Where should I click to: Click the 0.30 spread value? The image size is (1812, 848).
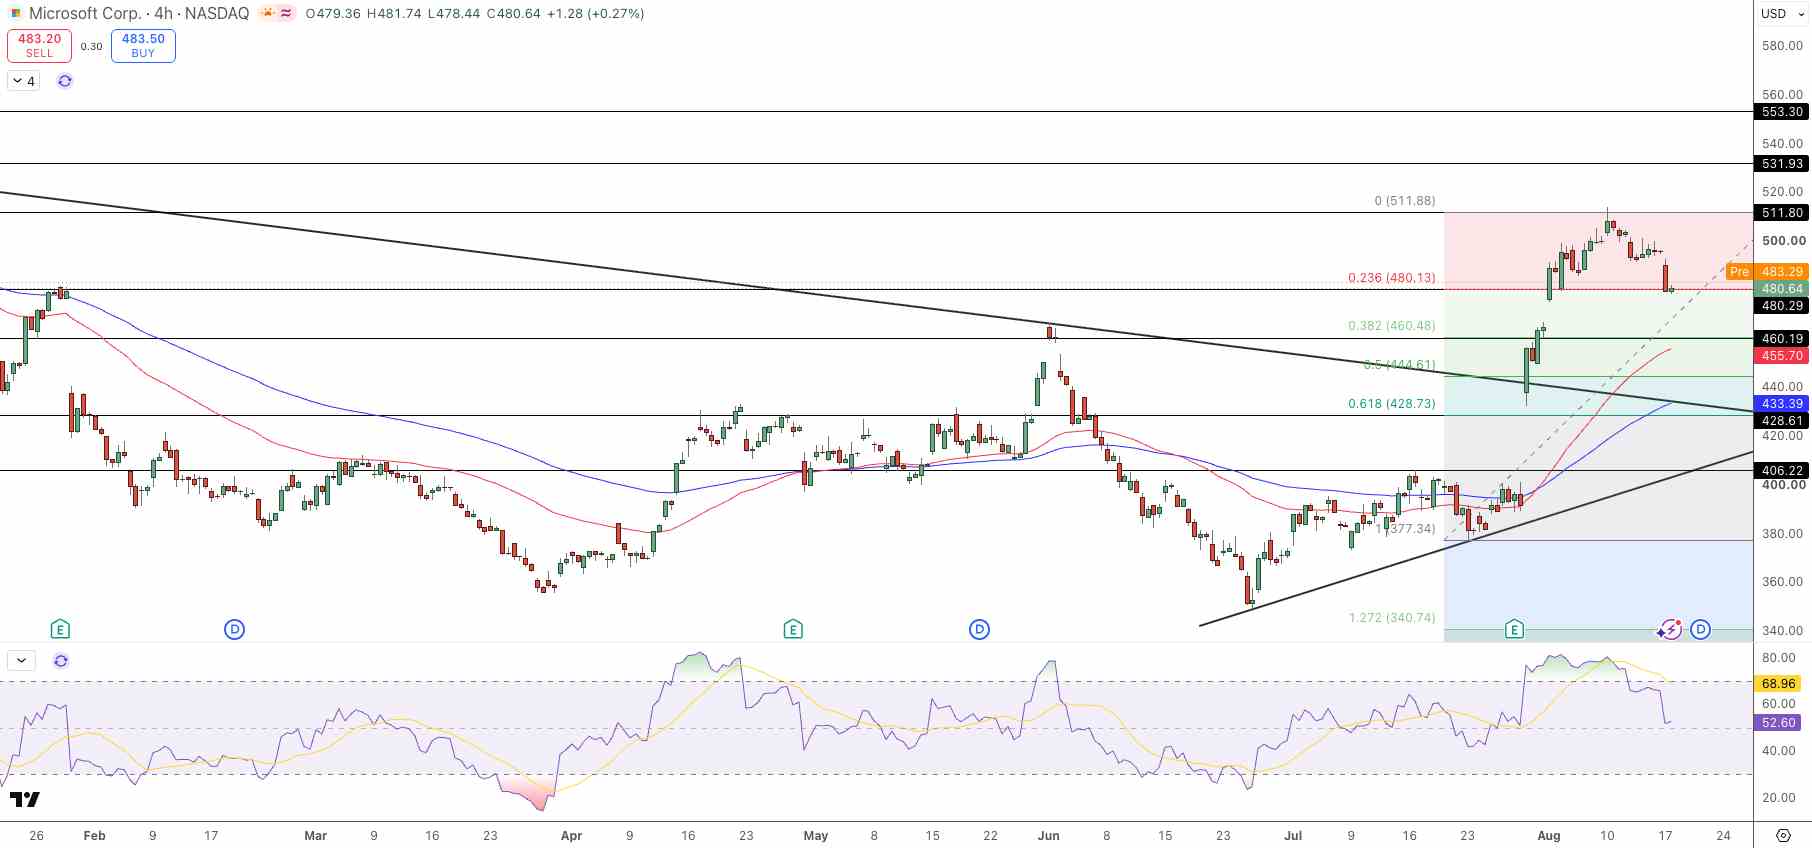tap(91, 46)
